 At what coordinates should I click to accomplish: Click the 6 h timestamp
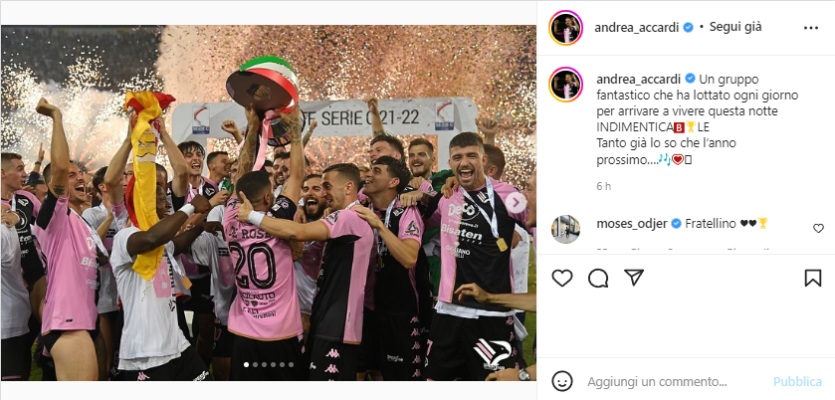pos(604,186)
